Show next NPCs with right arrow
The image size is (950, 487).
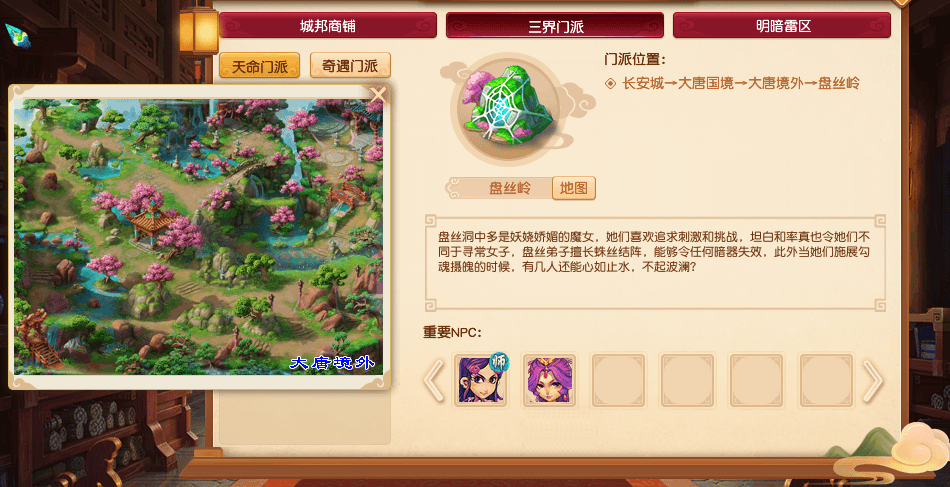coord(872,380)
